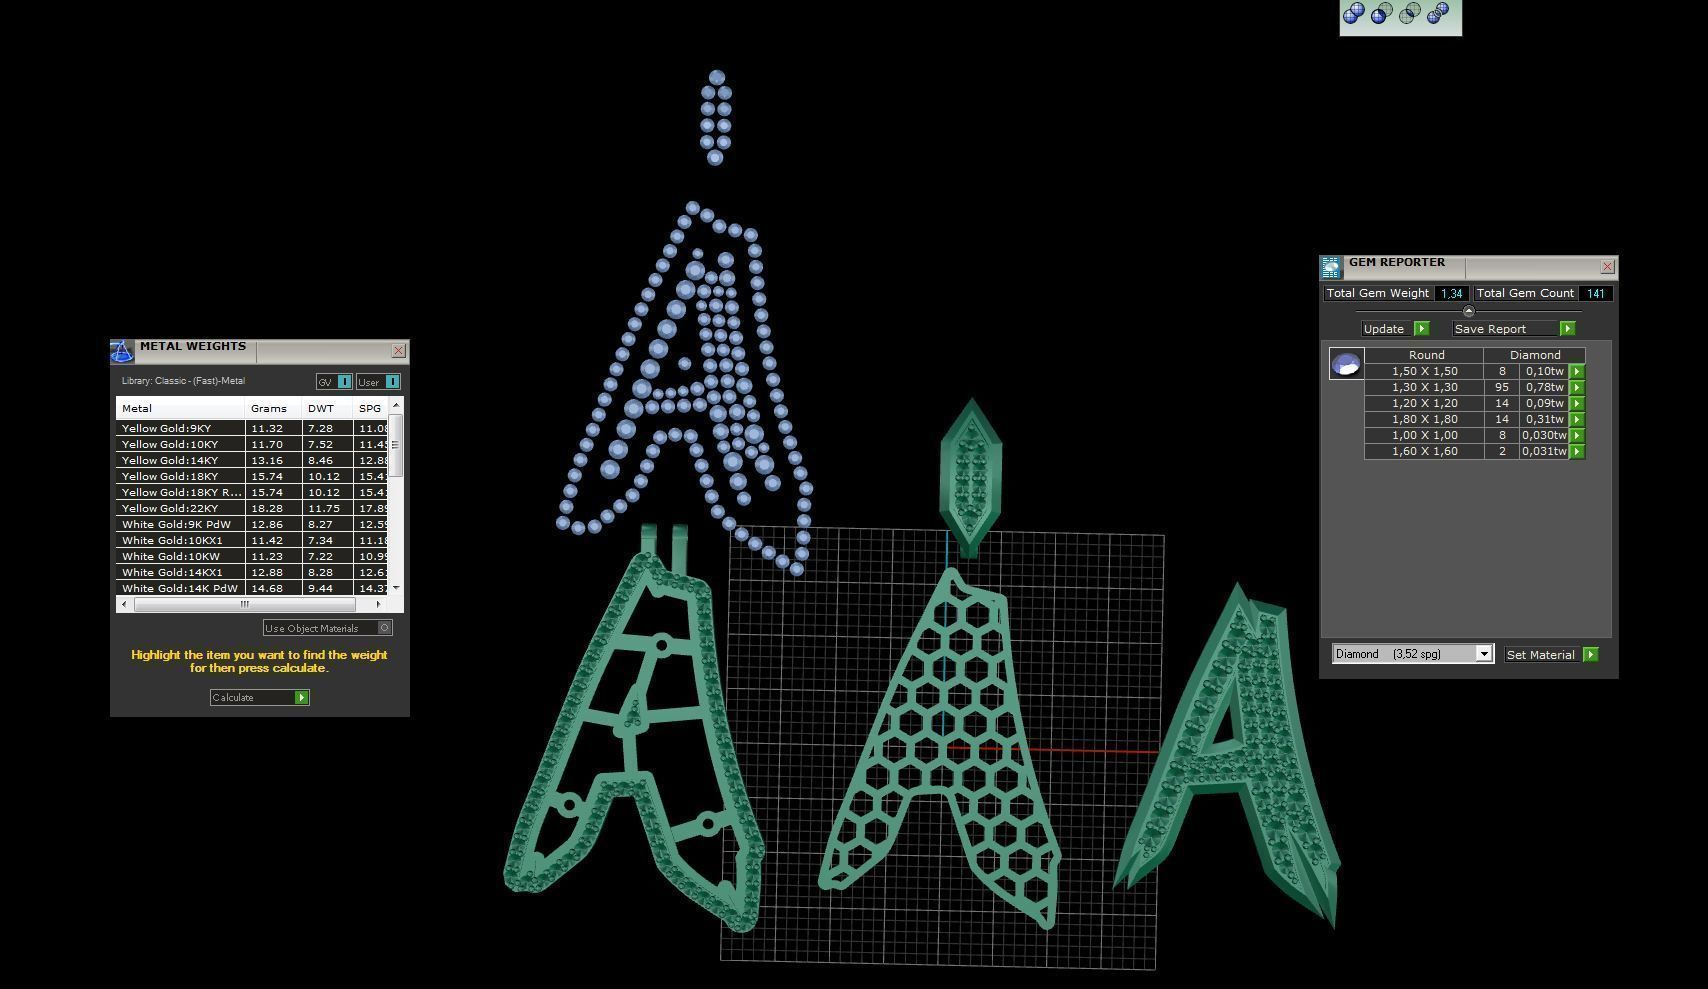
Task: Select White Gold:14KX1 row
Action: tap(252, 572)
